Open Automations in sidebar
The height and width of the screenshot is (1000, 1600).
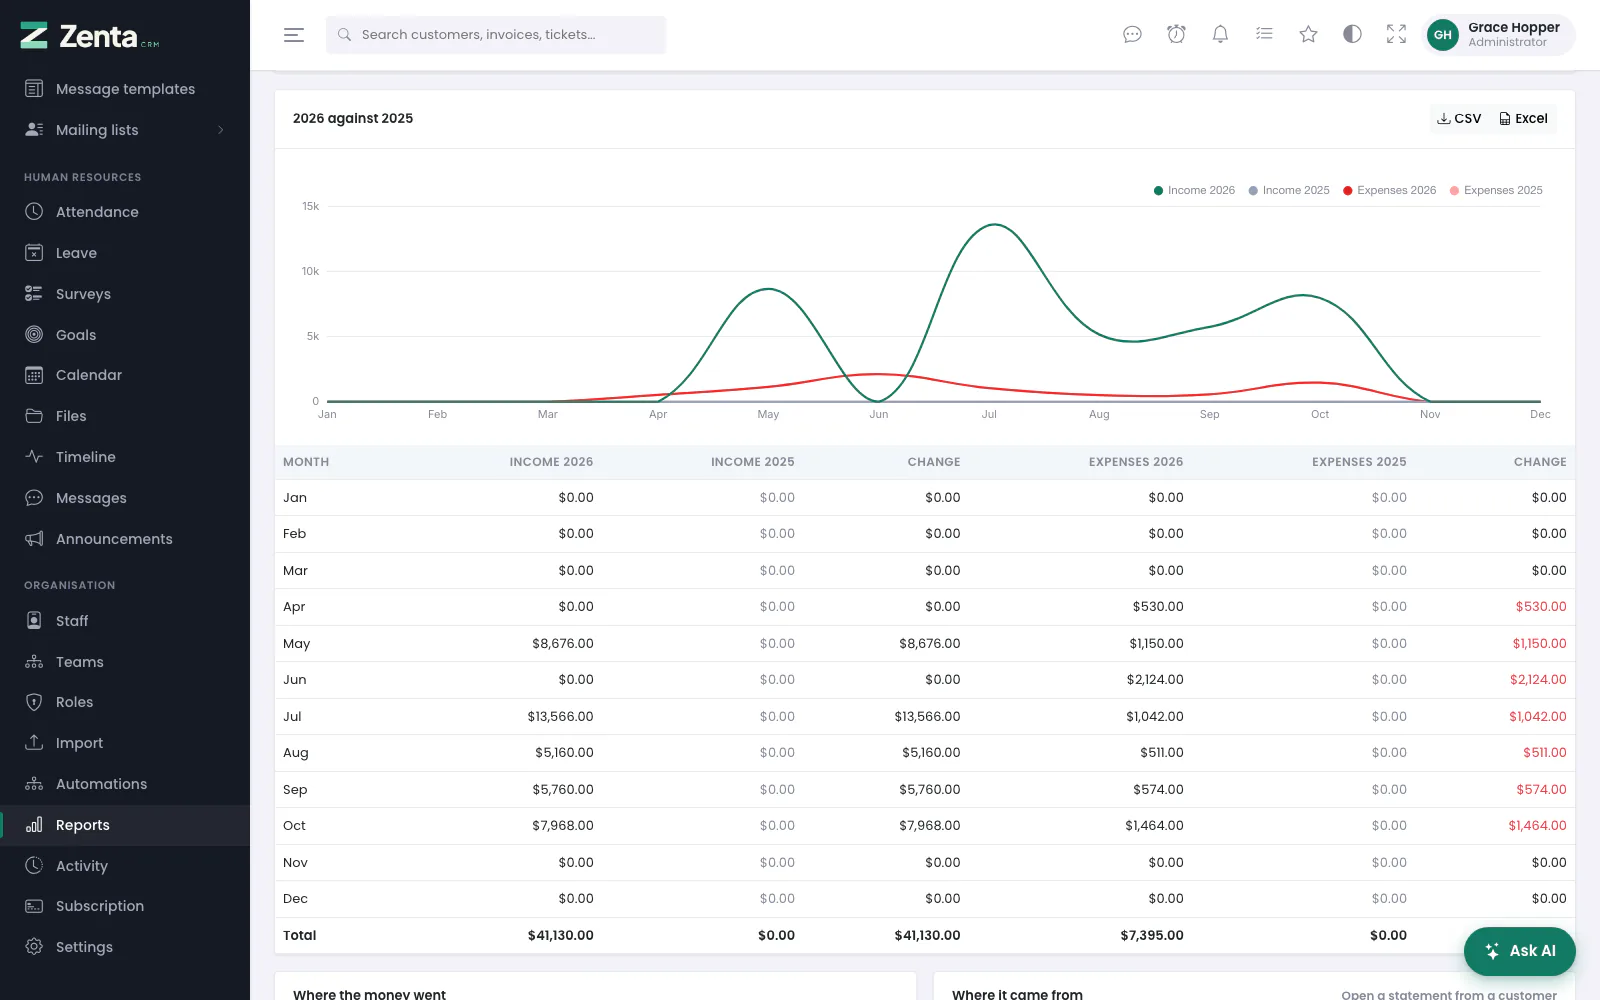coord(125,784)
